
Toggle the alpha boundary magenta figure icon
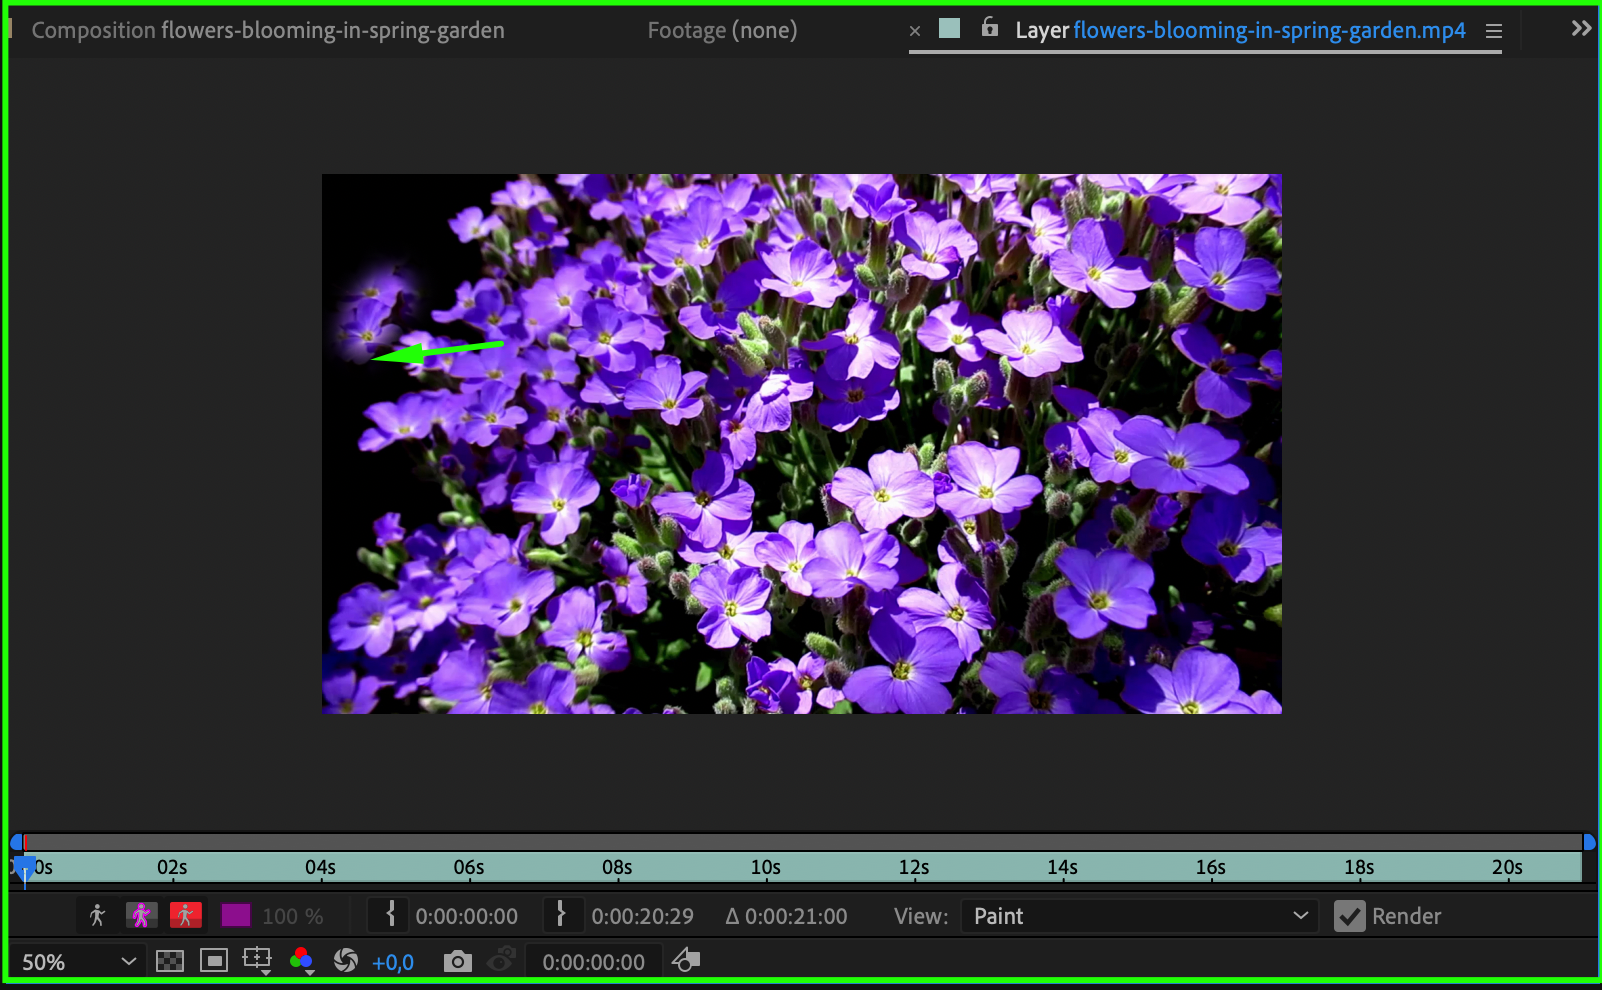click(141, 915)
